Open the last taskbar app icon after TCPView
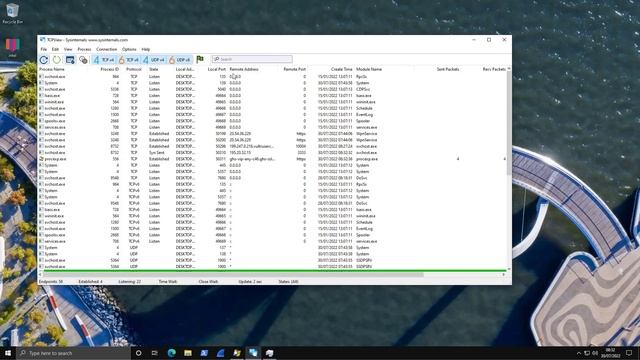Viewport: 640px width, 360px height. [269, 353]
